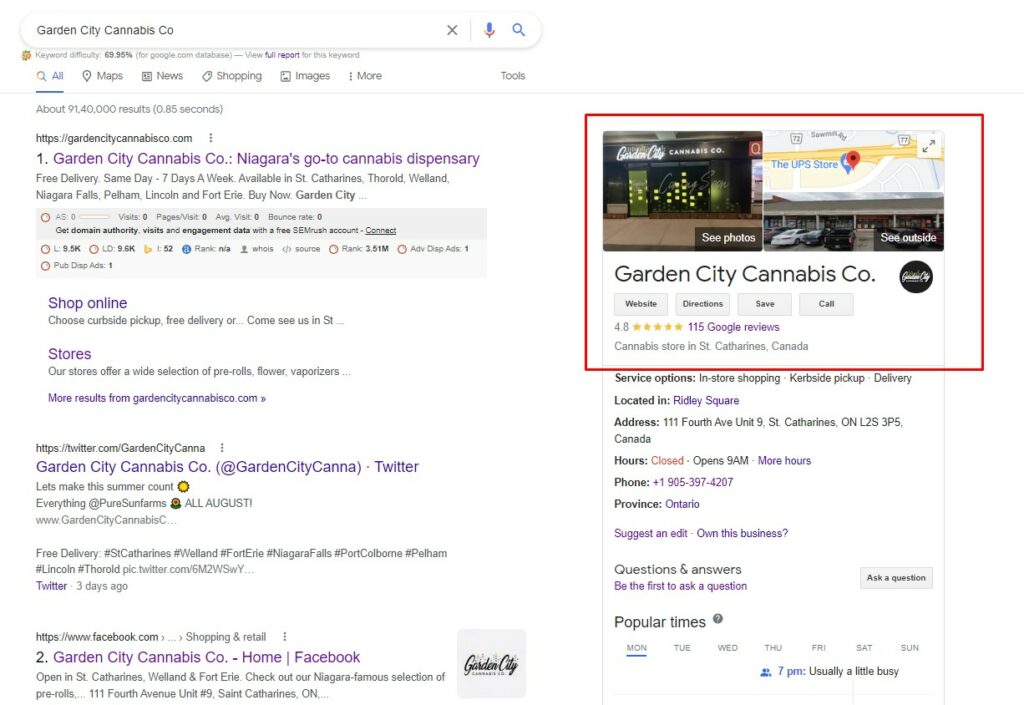View page source SEO toolbar item
The width and height of the screenshot is (1024, 705).
[x=301, y=249]
